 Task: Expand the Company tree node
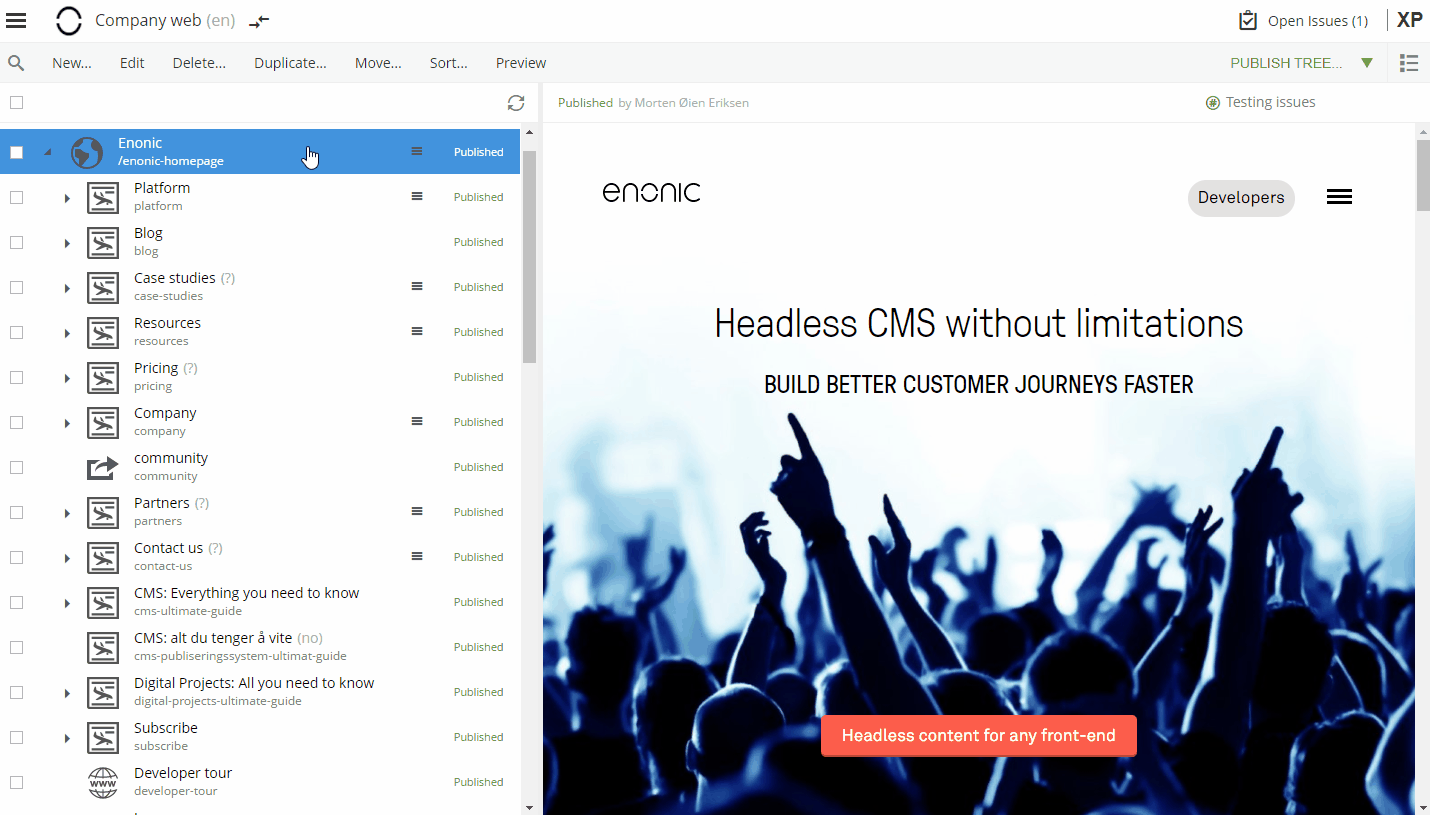67,423
